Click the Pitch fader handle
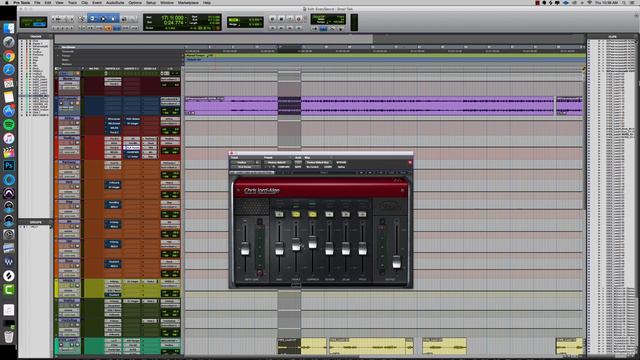 coord(362,249)
